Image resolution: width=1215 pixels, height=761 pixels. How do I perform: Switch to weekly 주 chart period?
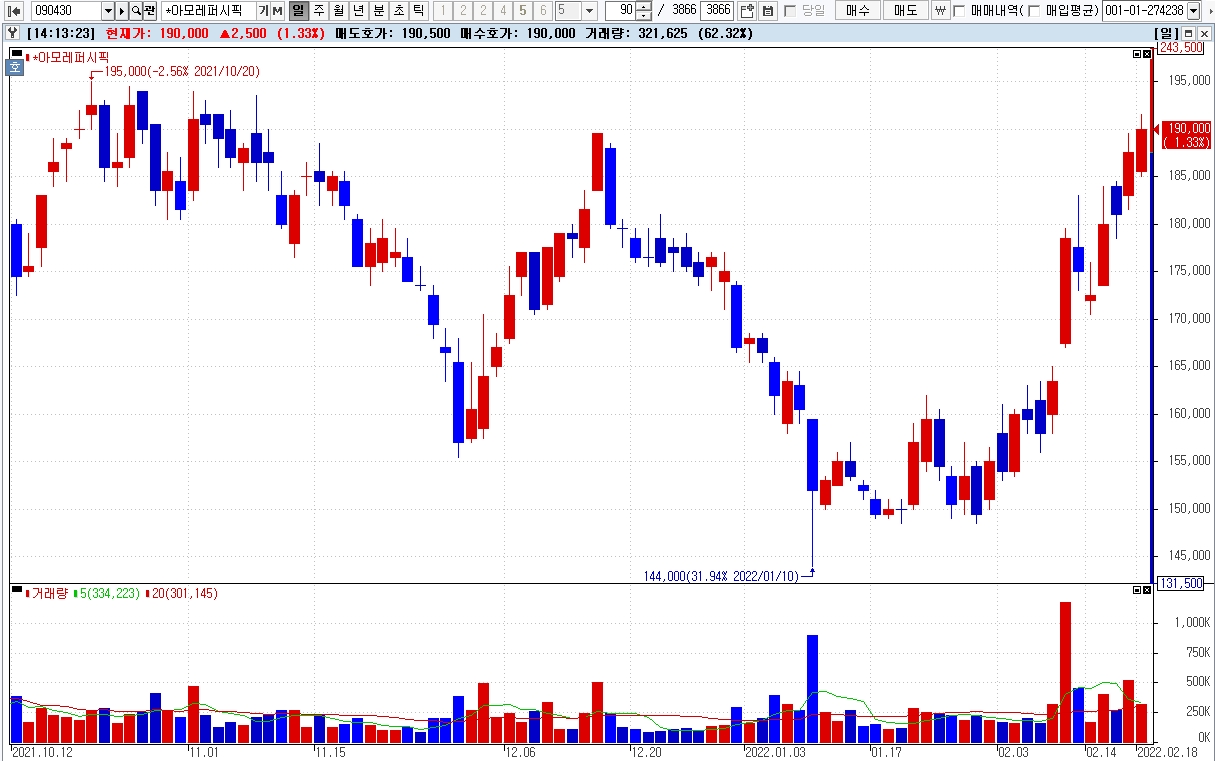point(318,11)
